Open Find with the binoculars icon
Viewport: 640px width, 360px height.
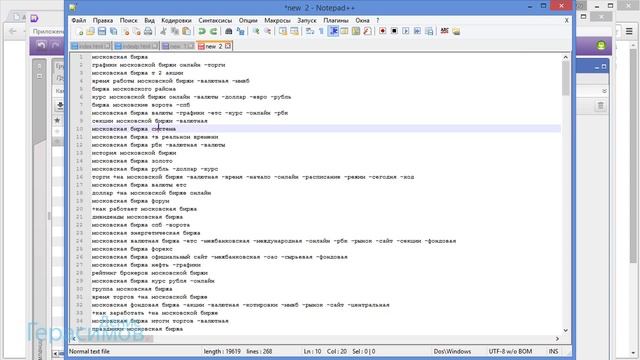click(x=229, y=31)
